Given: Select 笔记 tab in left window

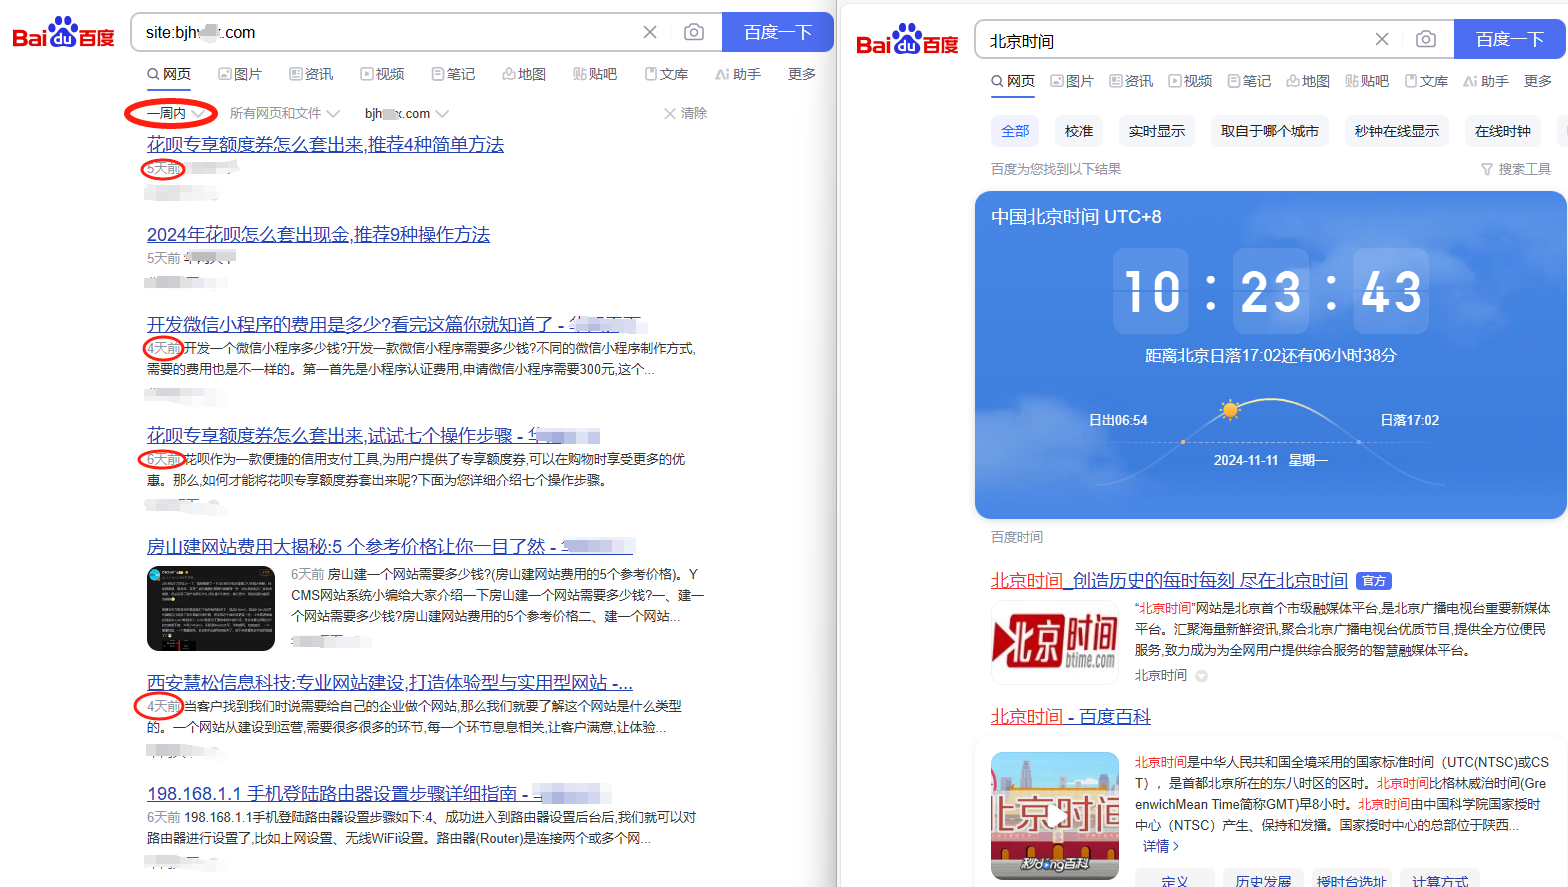Looking at the screenshot, I should click(453, 74).
